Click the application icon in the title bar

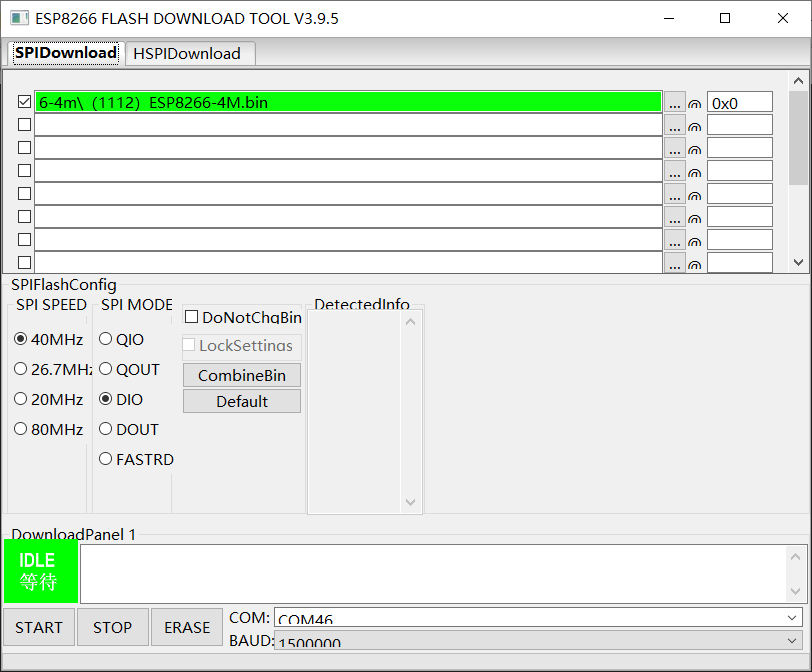click(19, 18)
